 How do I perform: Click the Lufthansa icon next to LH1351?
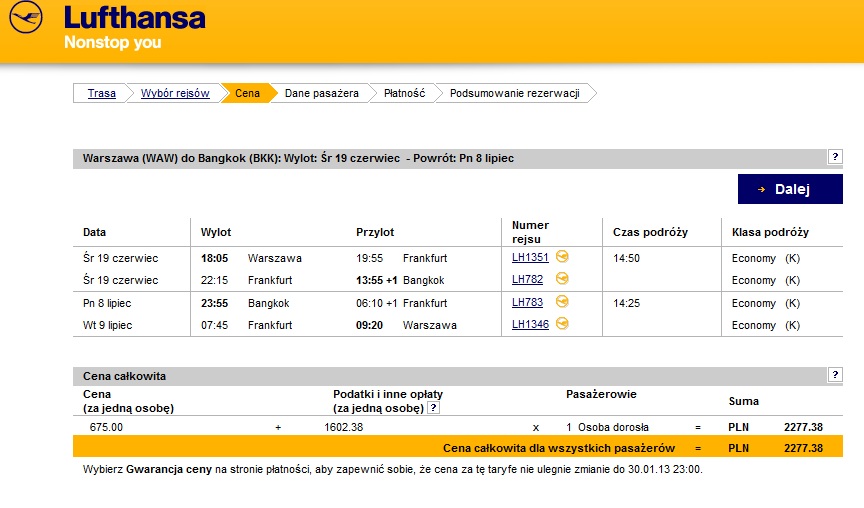[562, 256]
